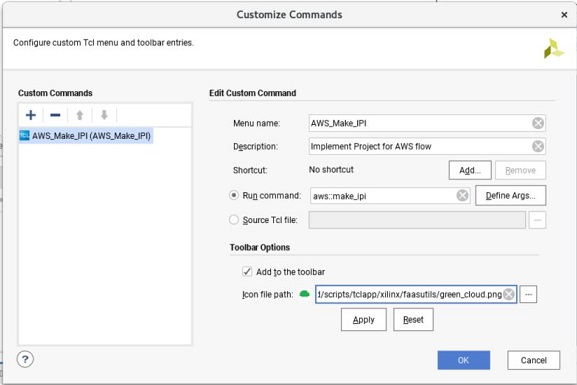
Task: Clear the Icon file path field
Action: tap(509, 294)
